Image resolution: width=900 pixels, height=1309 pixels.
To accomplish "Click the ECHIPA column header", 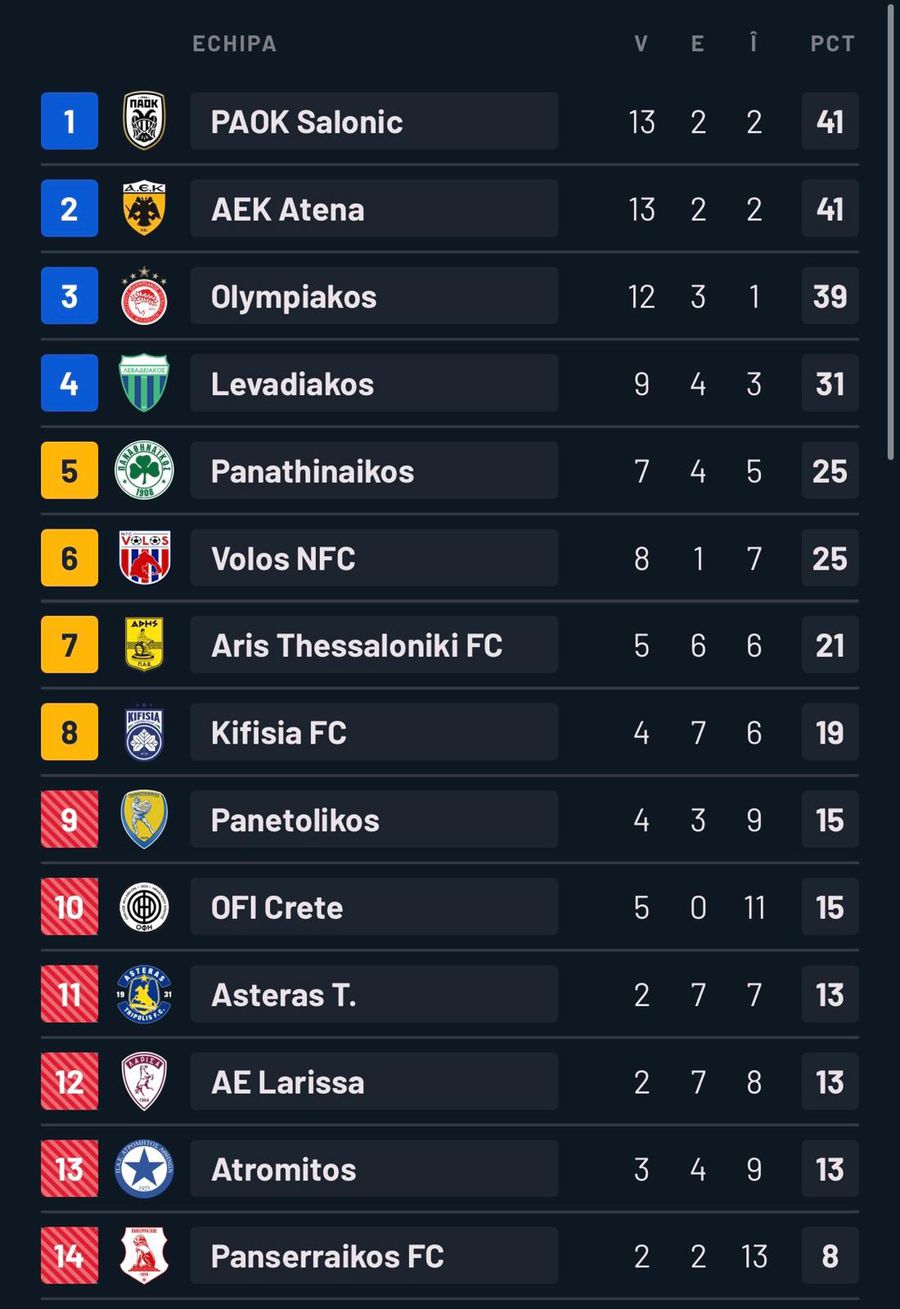I will [235, 43].
